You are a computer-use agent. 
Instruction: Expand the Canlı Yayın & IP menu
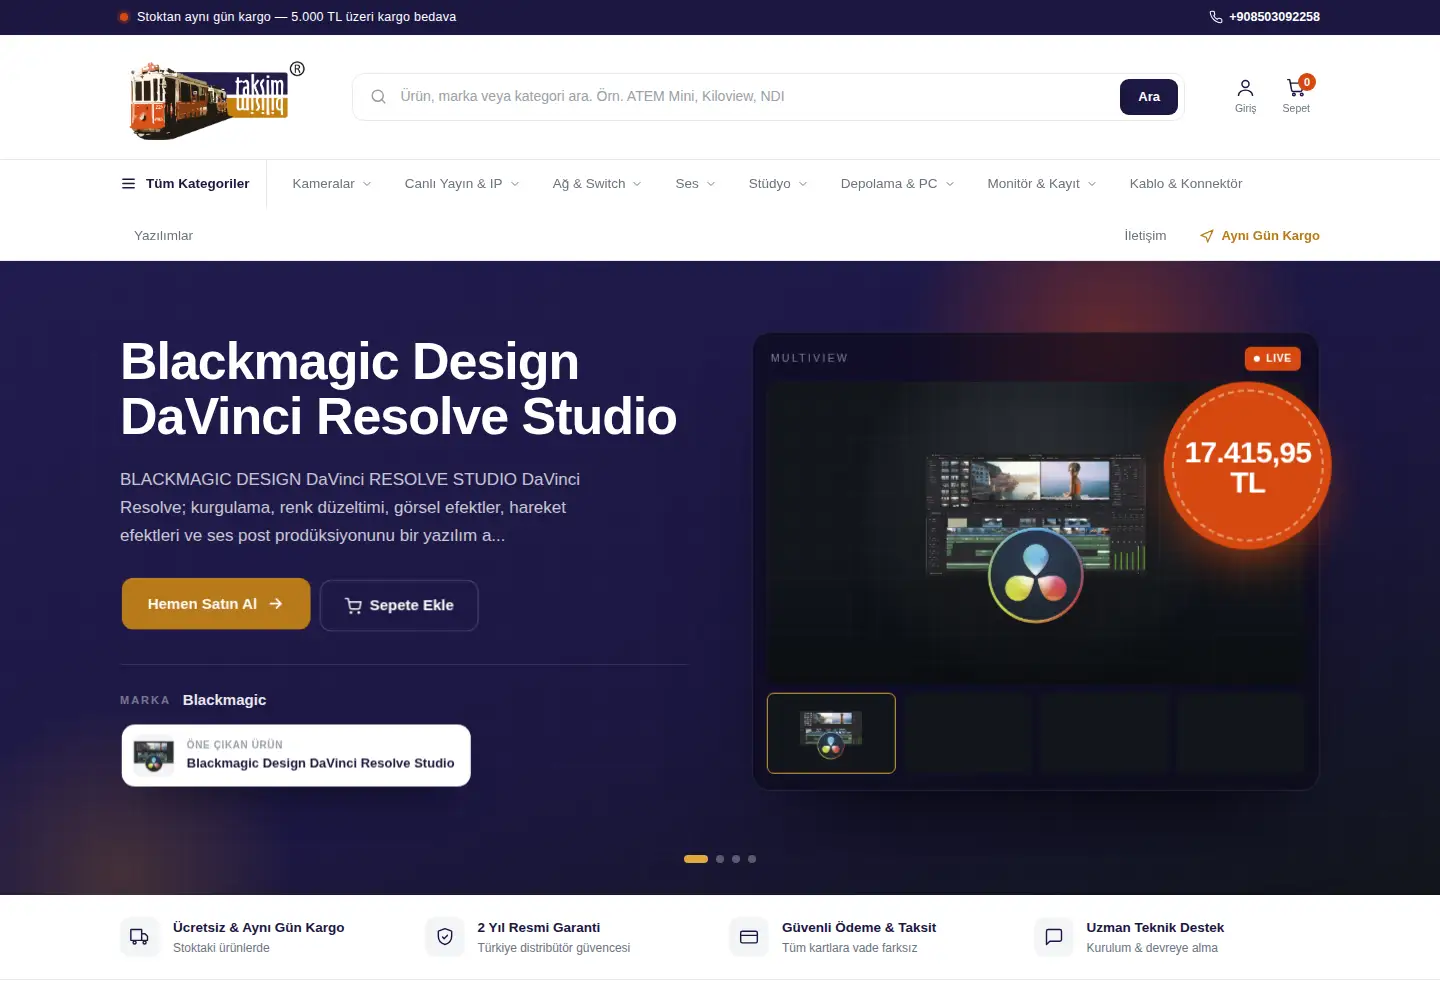coord(462,184)
